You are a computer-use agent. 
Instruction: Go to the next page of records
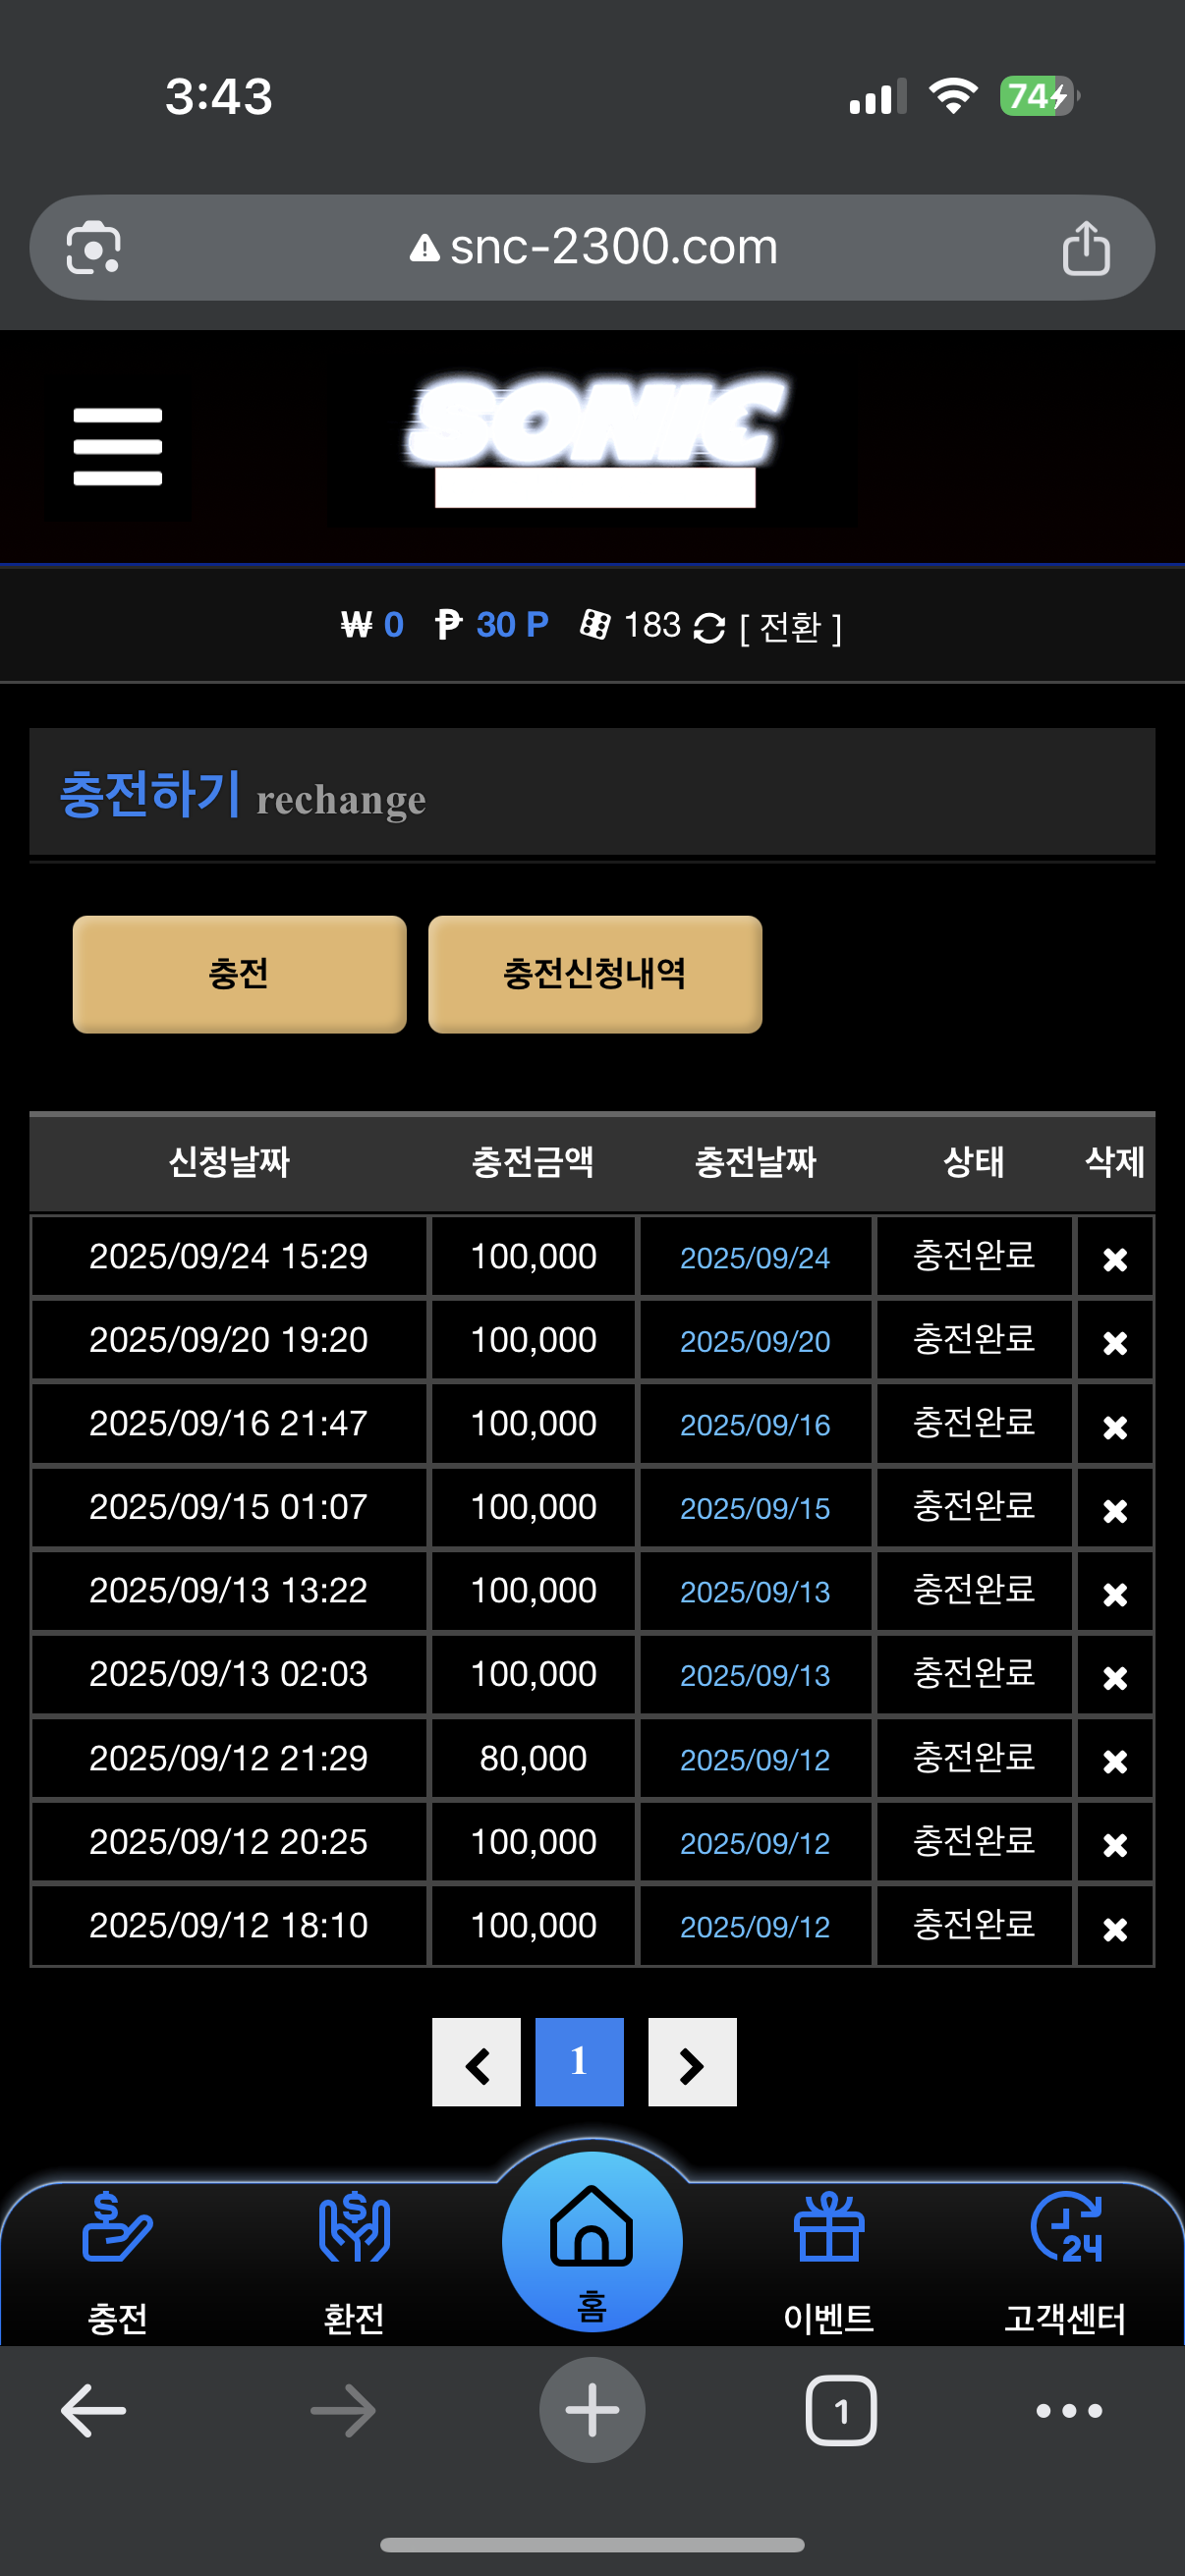tap(692, 2063)
